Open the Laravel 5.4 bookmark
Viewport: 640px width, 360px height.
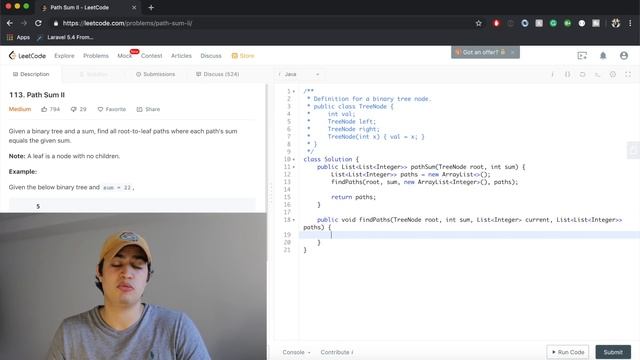[65, 37]
